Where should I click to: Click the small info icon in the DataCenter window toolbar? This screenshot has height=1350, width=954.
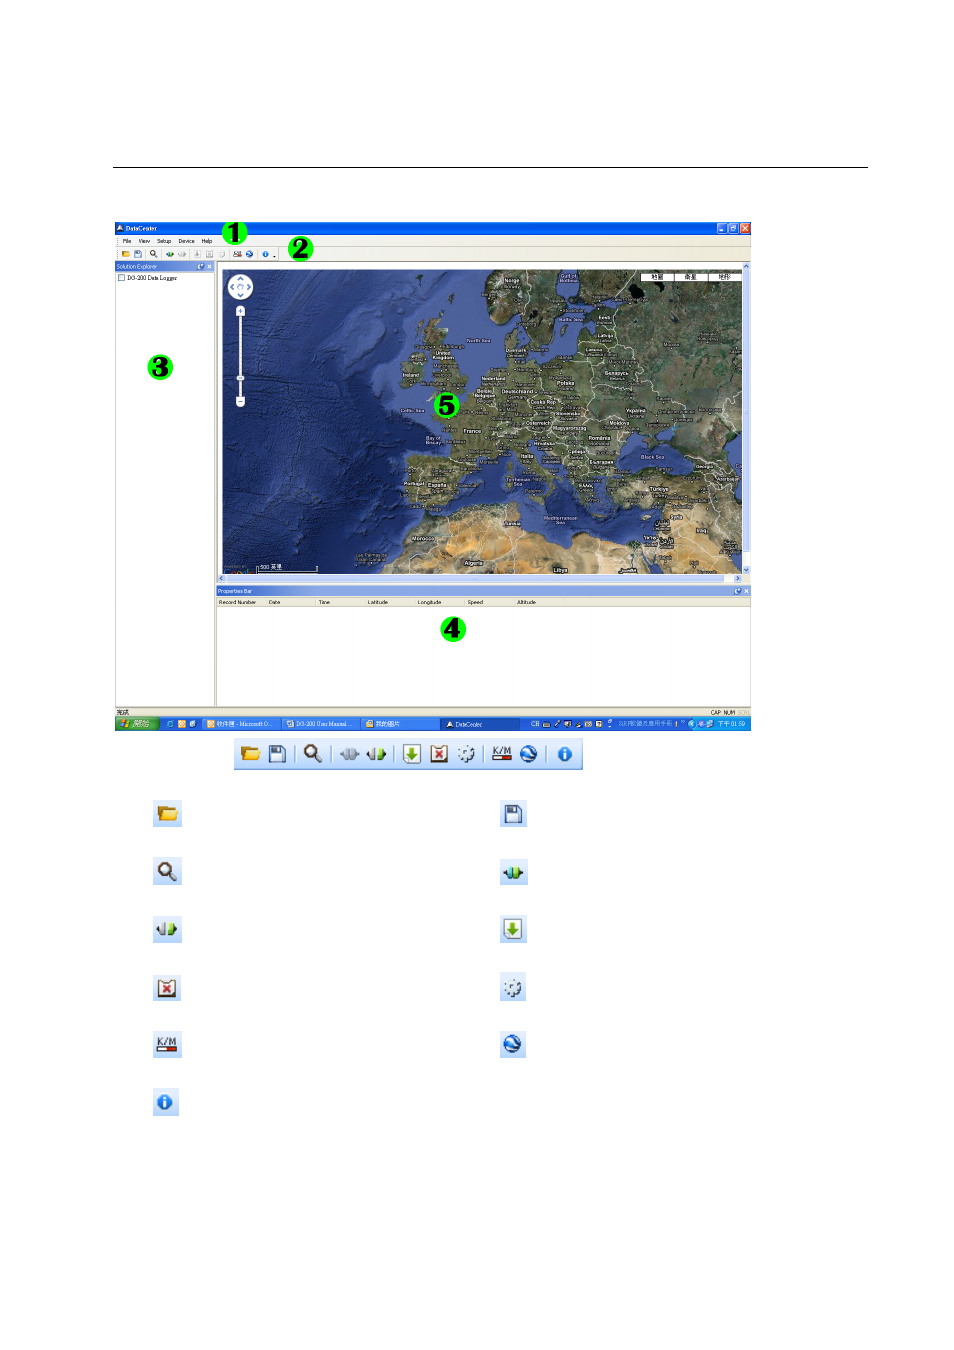pos(265,254)
